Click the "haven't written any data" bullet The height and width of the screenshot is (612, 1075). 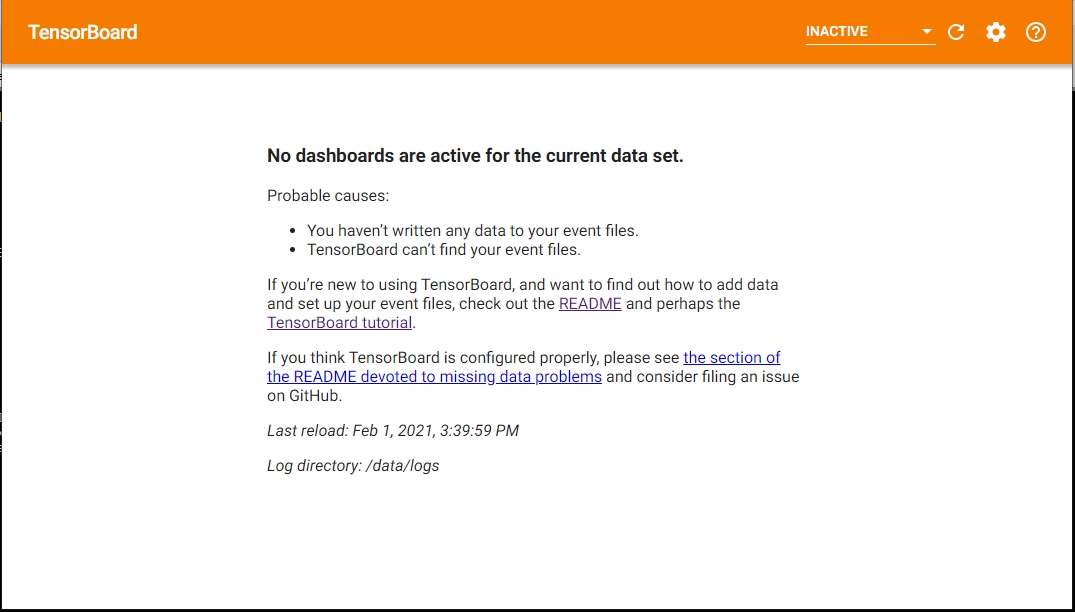[x=472, y=231]
